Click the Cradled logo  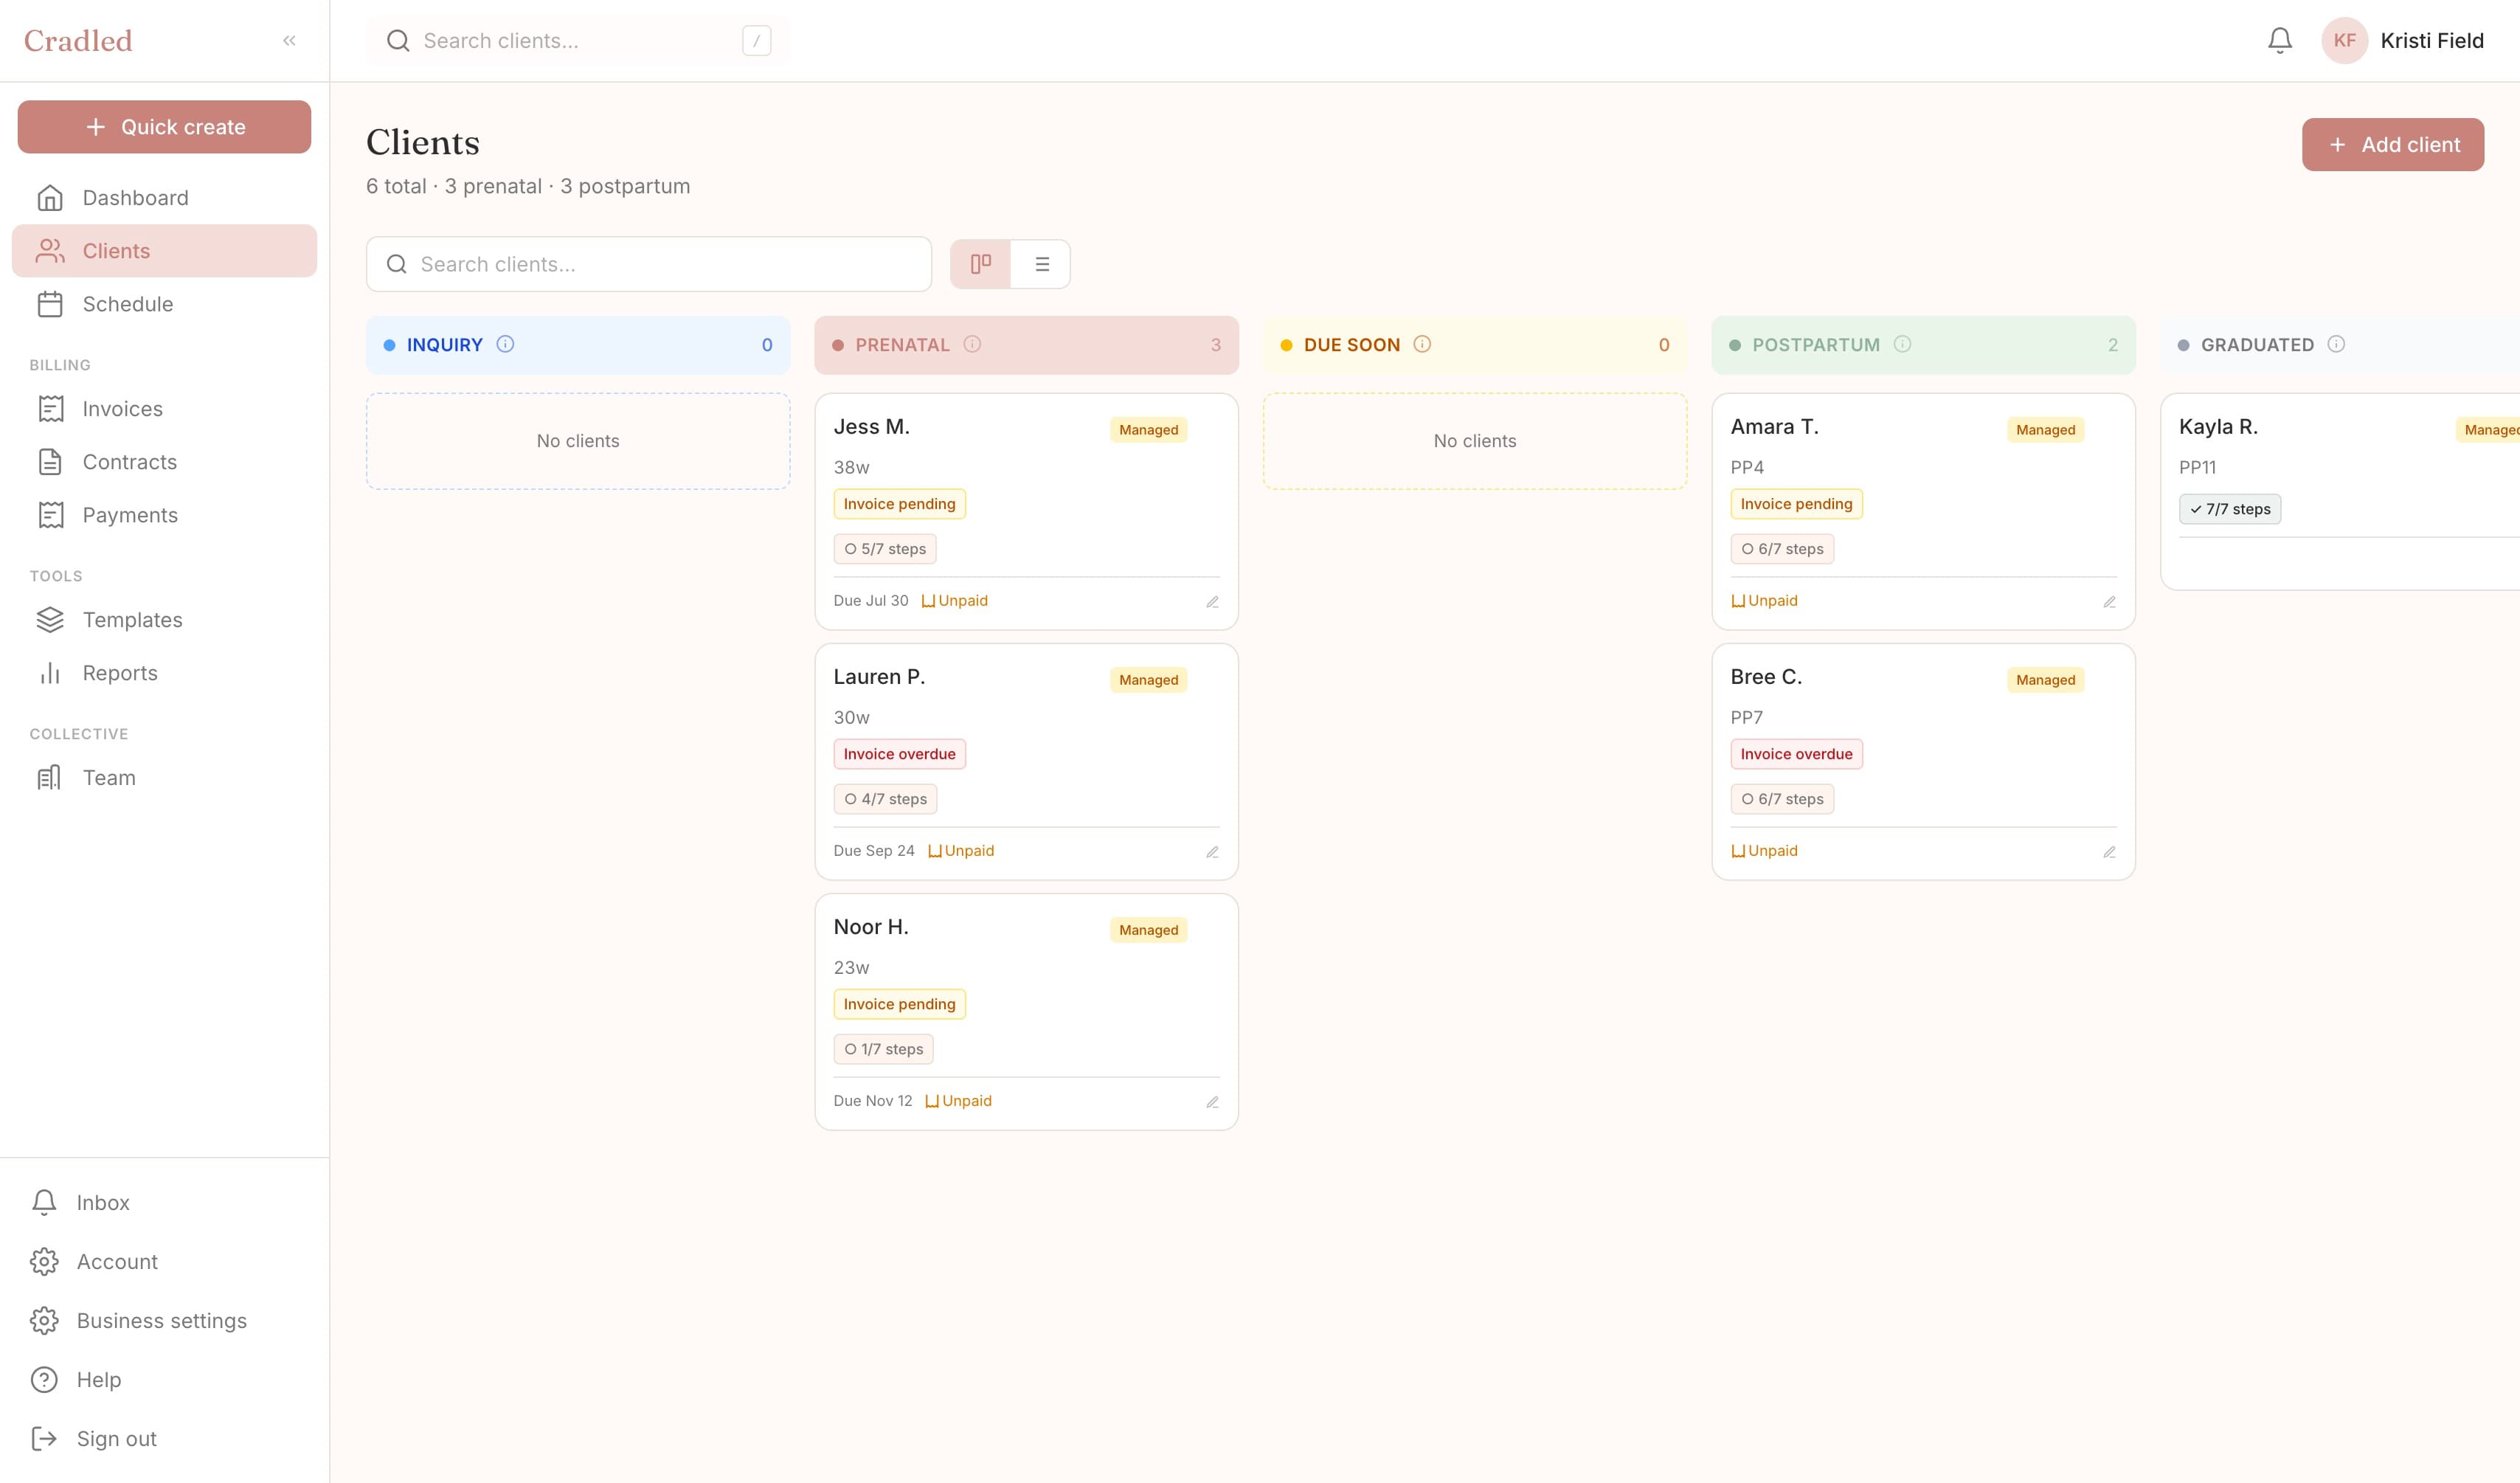coord(78,41)
